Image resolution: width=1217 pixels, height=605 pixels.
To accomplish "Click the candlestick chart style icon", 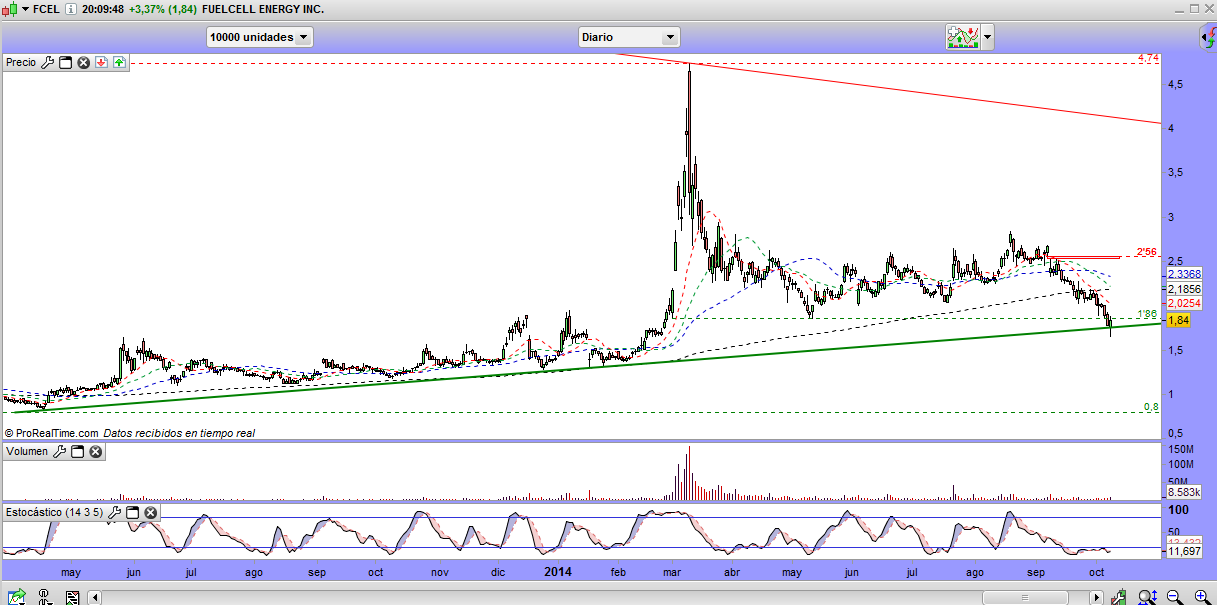I will 9,9.
